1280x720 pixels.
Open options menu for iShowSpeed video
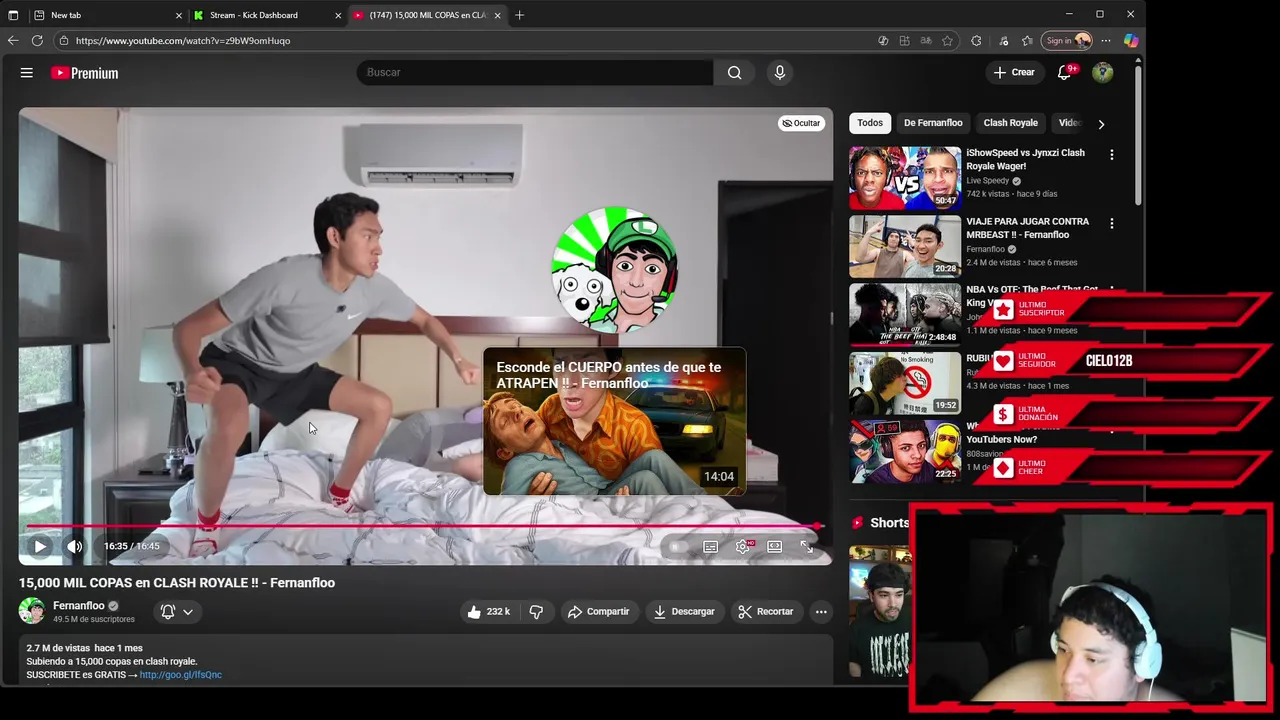pyautogui.click(x=1111, y=155)
